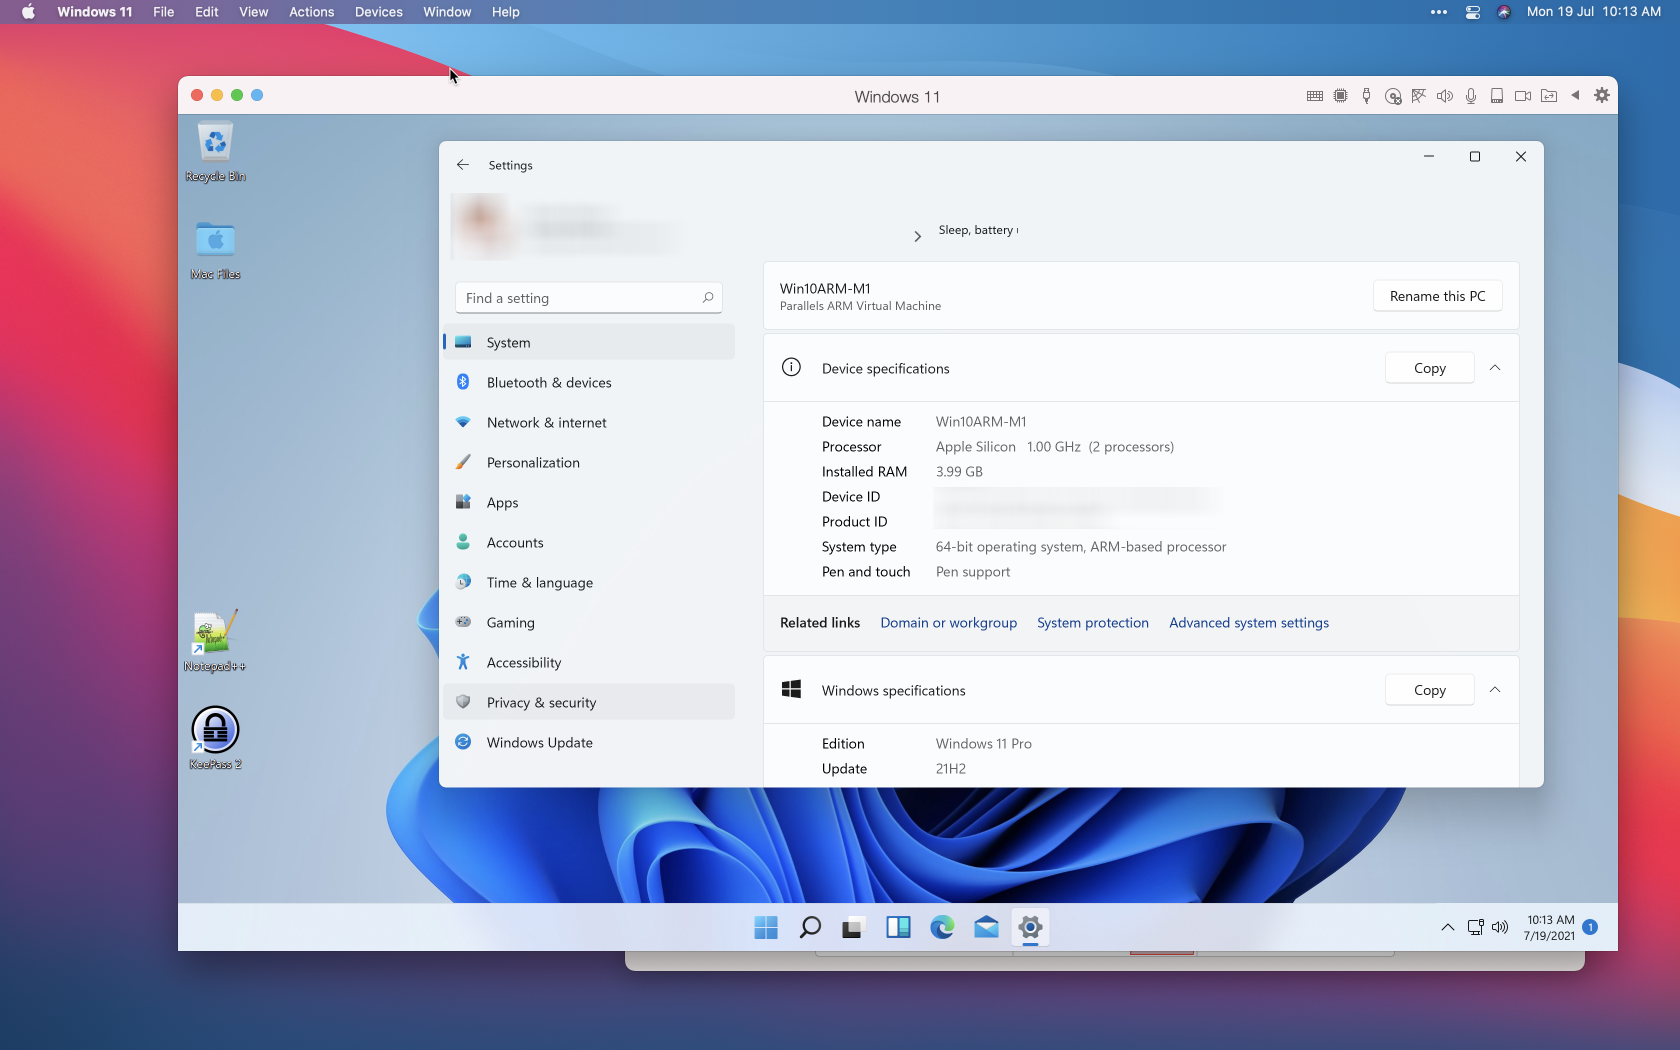Click the Settings gear in the taskbar
This screenshot has height=1050, width=1680.
click(x=1030, y=928)
